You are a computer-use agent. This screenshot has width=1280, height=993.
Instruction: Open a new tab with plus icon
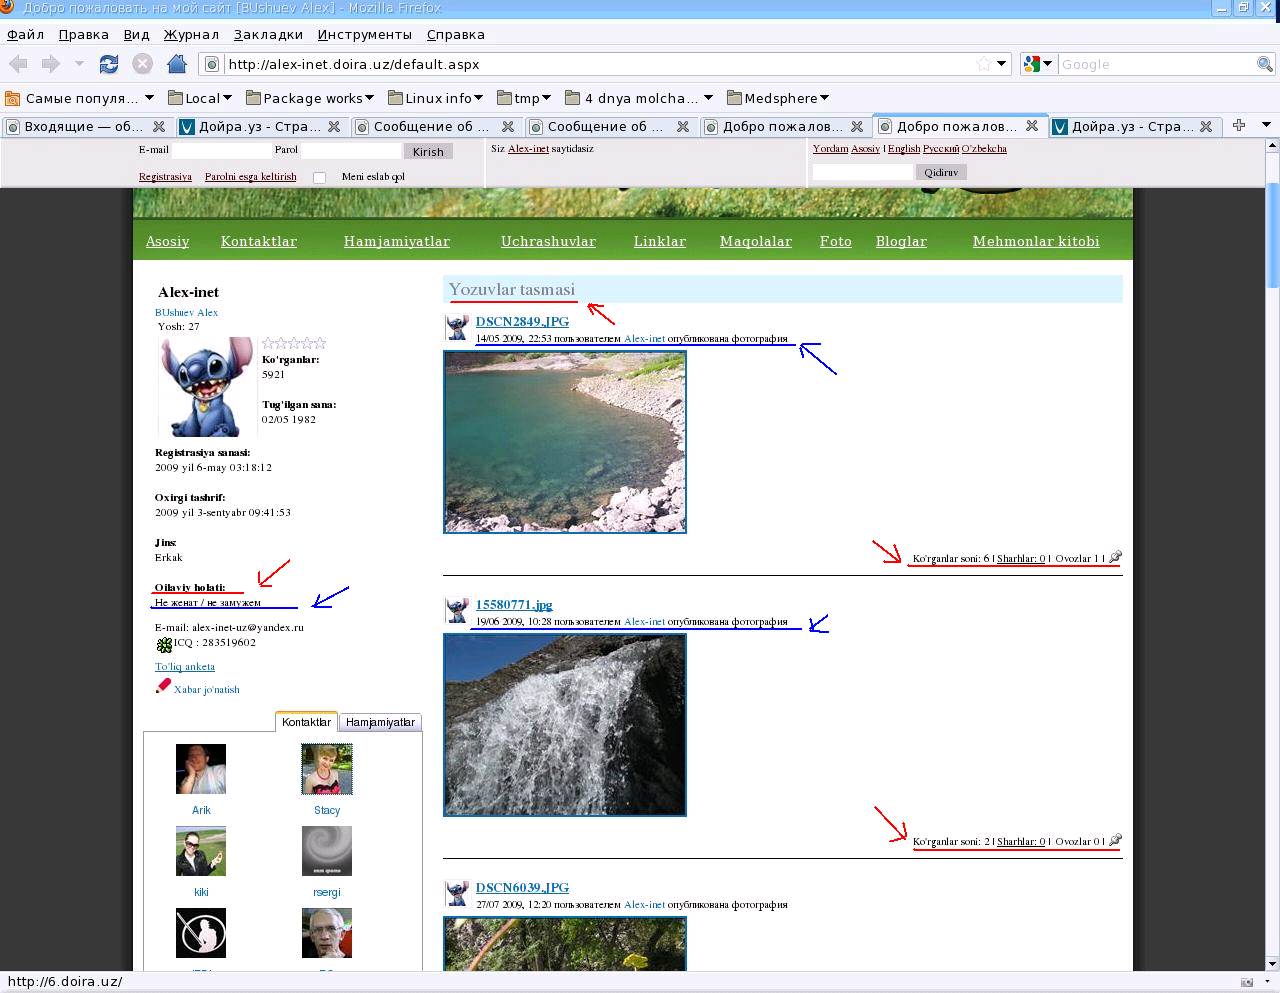click(x=1239, y=125)
